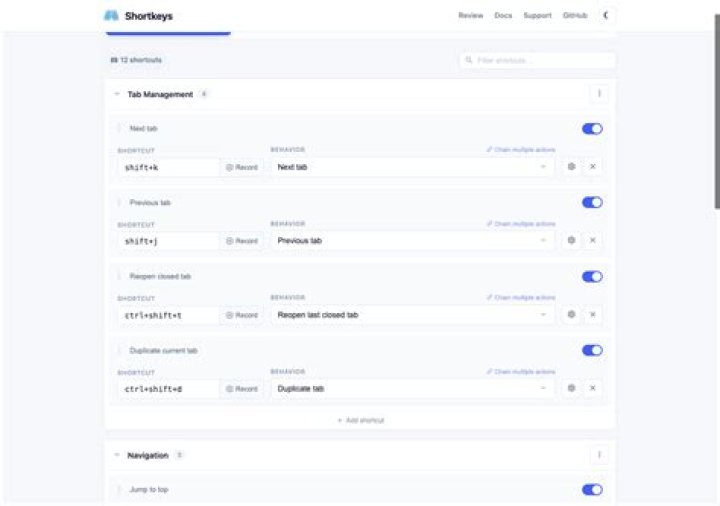
Task: Open the Support link in header
Action: tap(537, 16)
